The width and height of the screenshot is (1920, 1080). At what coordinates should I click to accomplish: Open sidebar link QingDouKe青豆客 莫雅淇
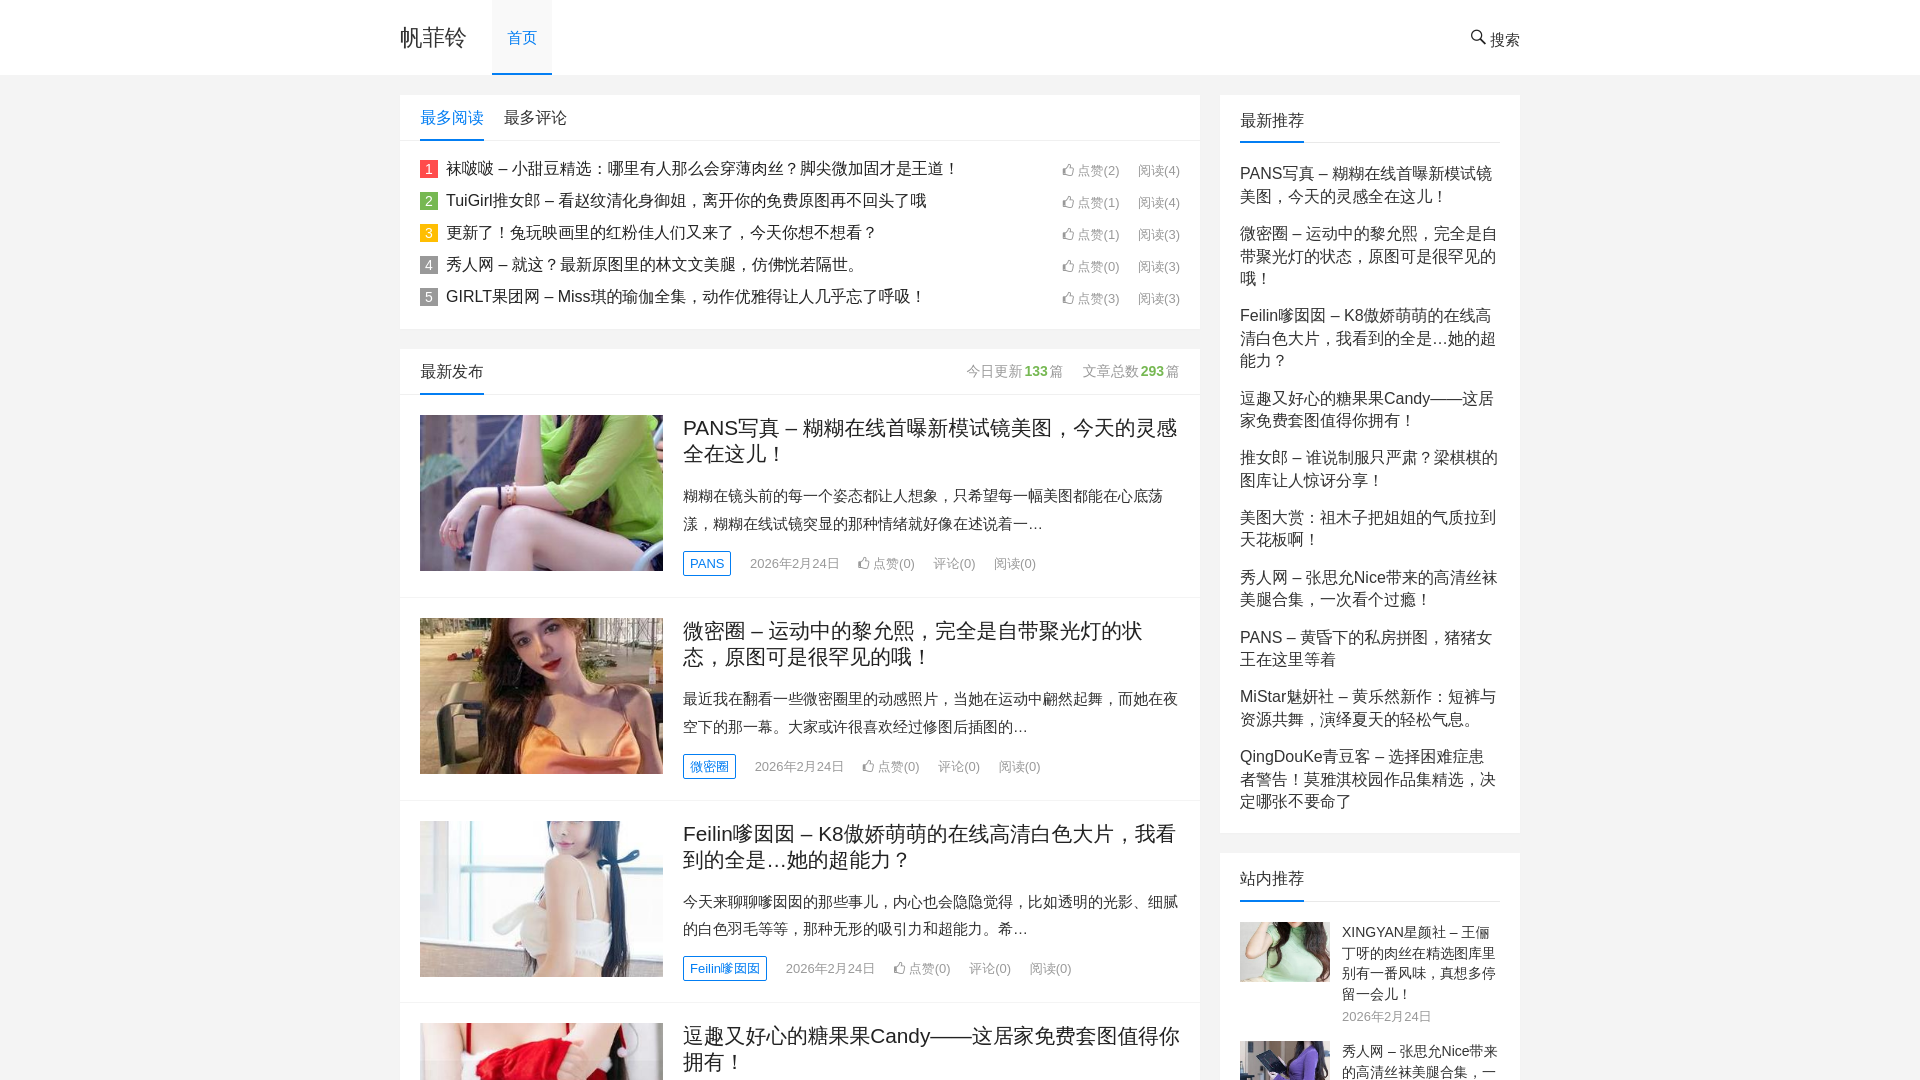[1368, 779]
